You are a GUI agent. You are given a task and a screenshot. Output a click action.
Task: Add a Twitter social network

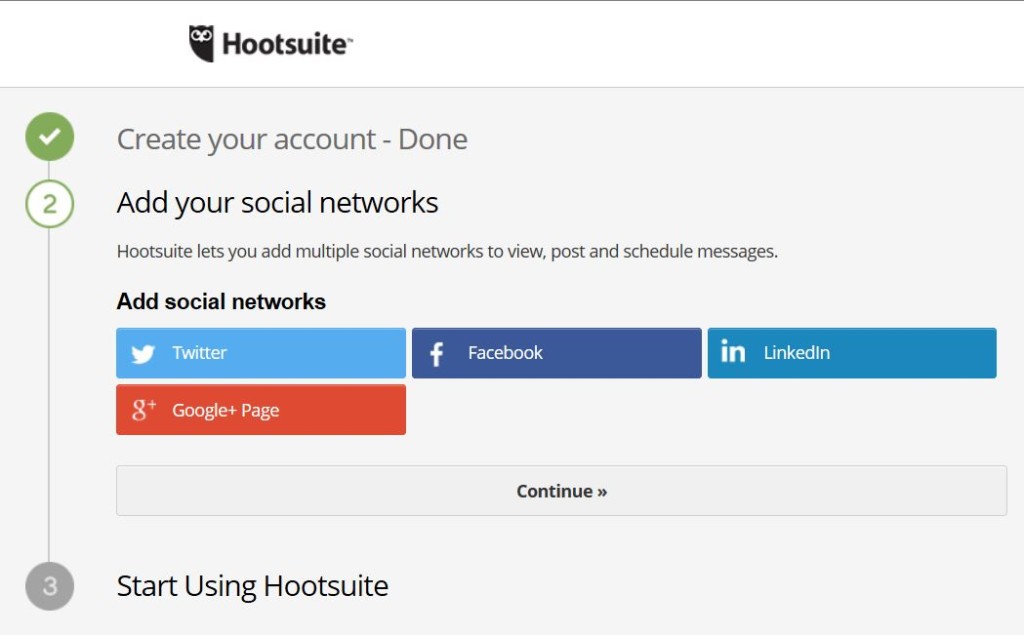[261, 353]
